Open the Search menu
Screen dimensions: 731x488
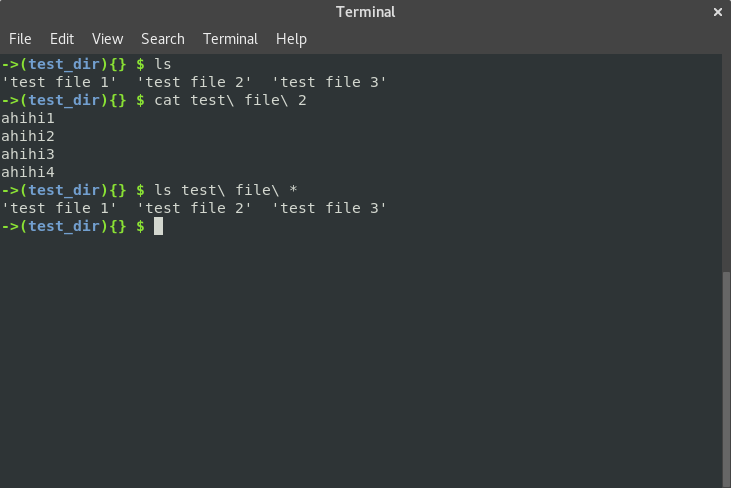pyautogui.click(x=162, y=39)
